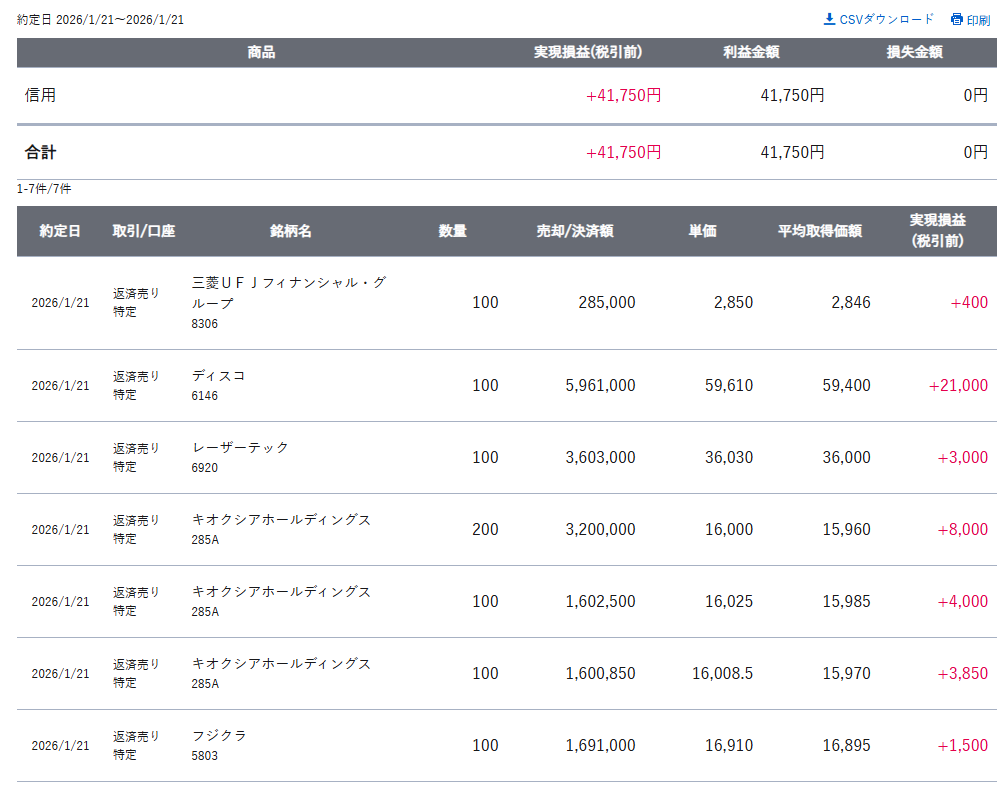Click the CSV download arrow icon

[x=829, y=19]
